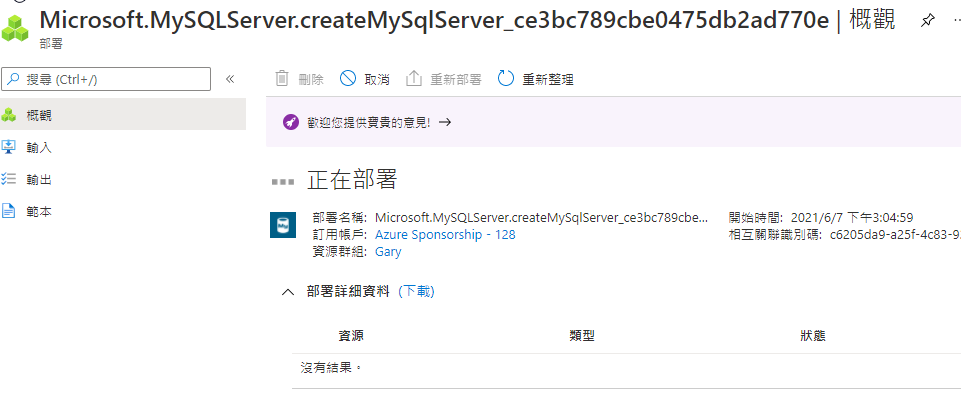This screenshot has height=408, width=961.
Task: Click the 重新部署 toolbar label
Action: tap(455, 80)
